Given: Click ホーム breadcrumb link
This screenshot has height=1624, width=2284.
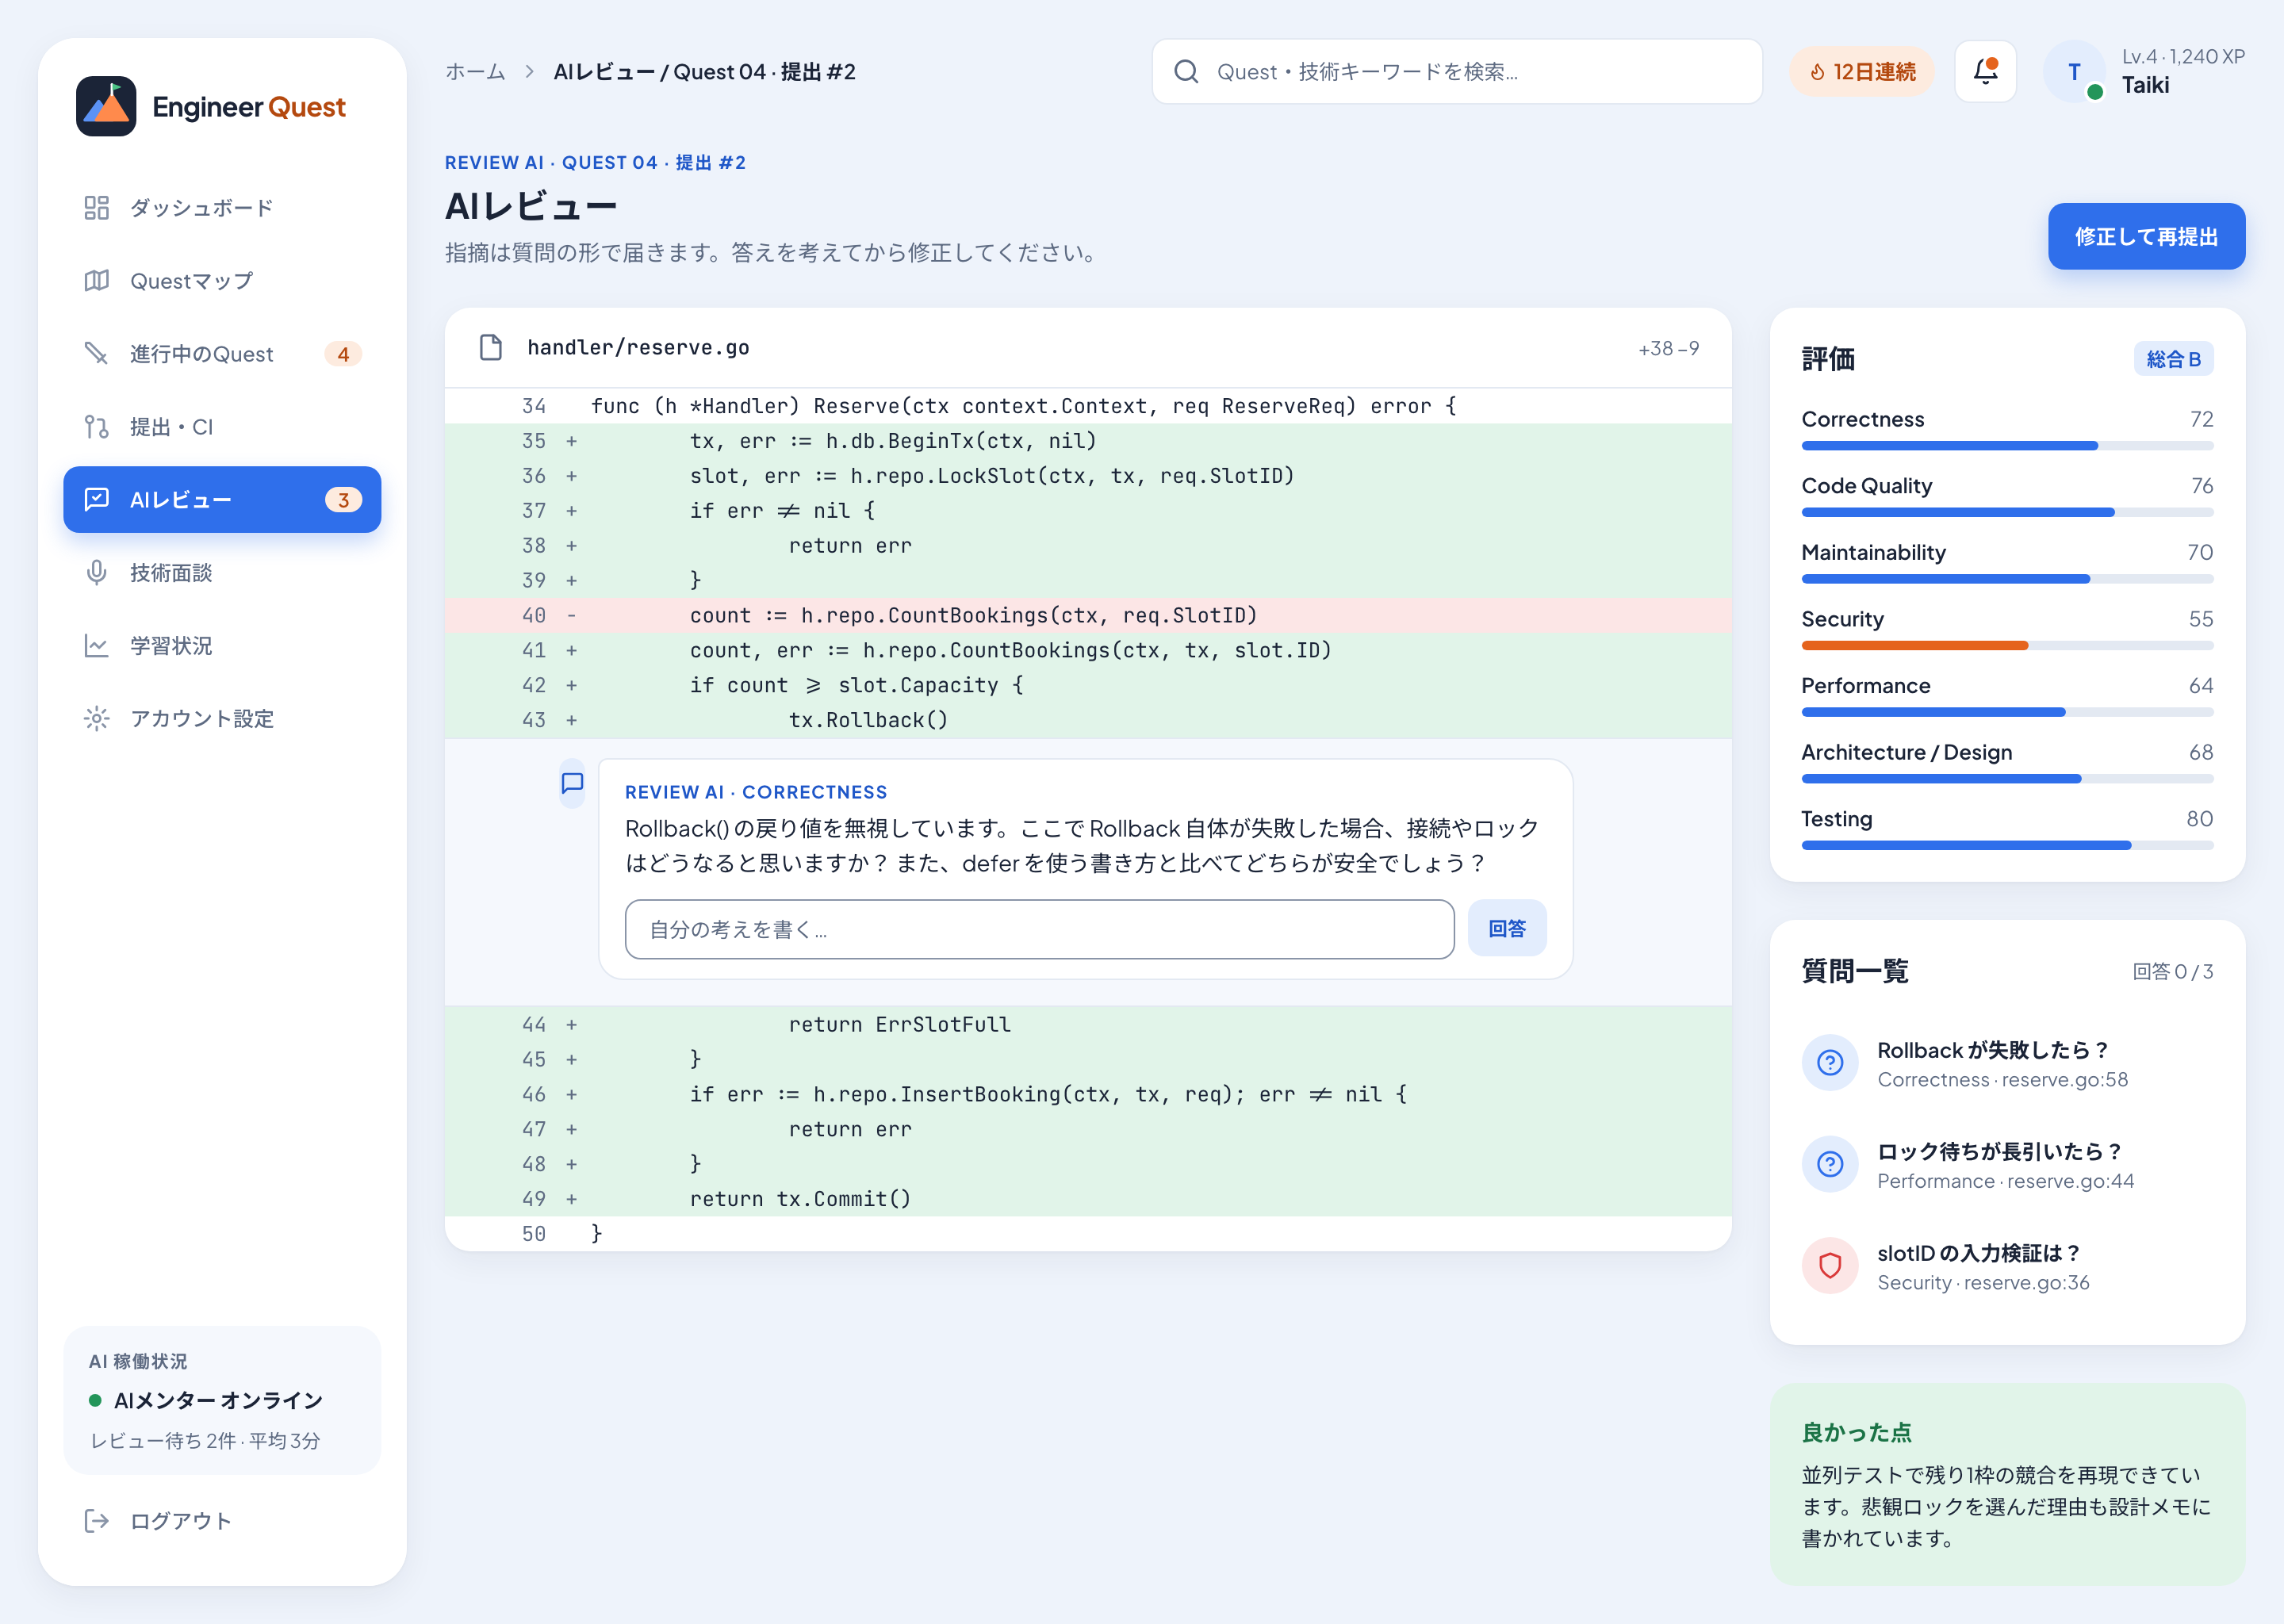Looking at the screenshot, I should [475, 71].
